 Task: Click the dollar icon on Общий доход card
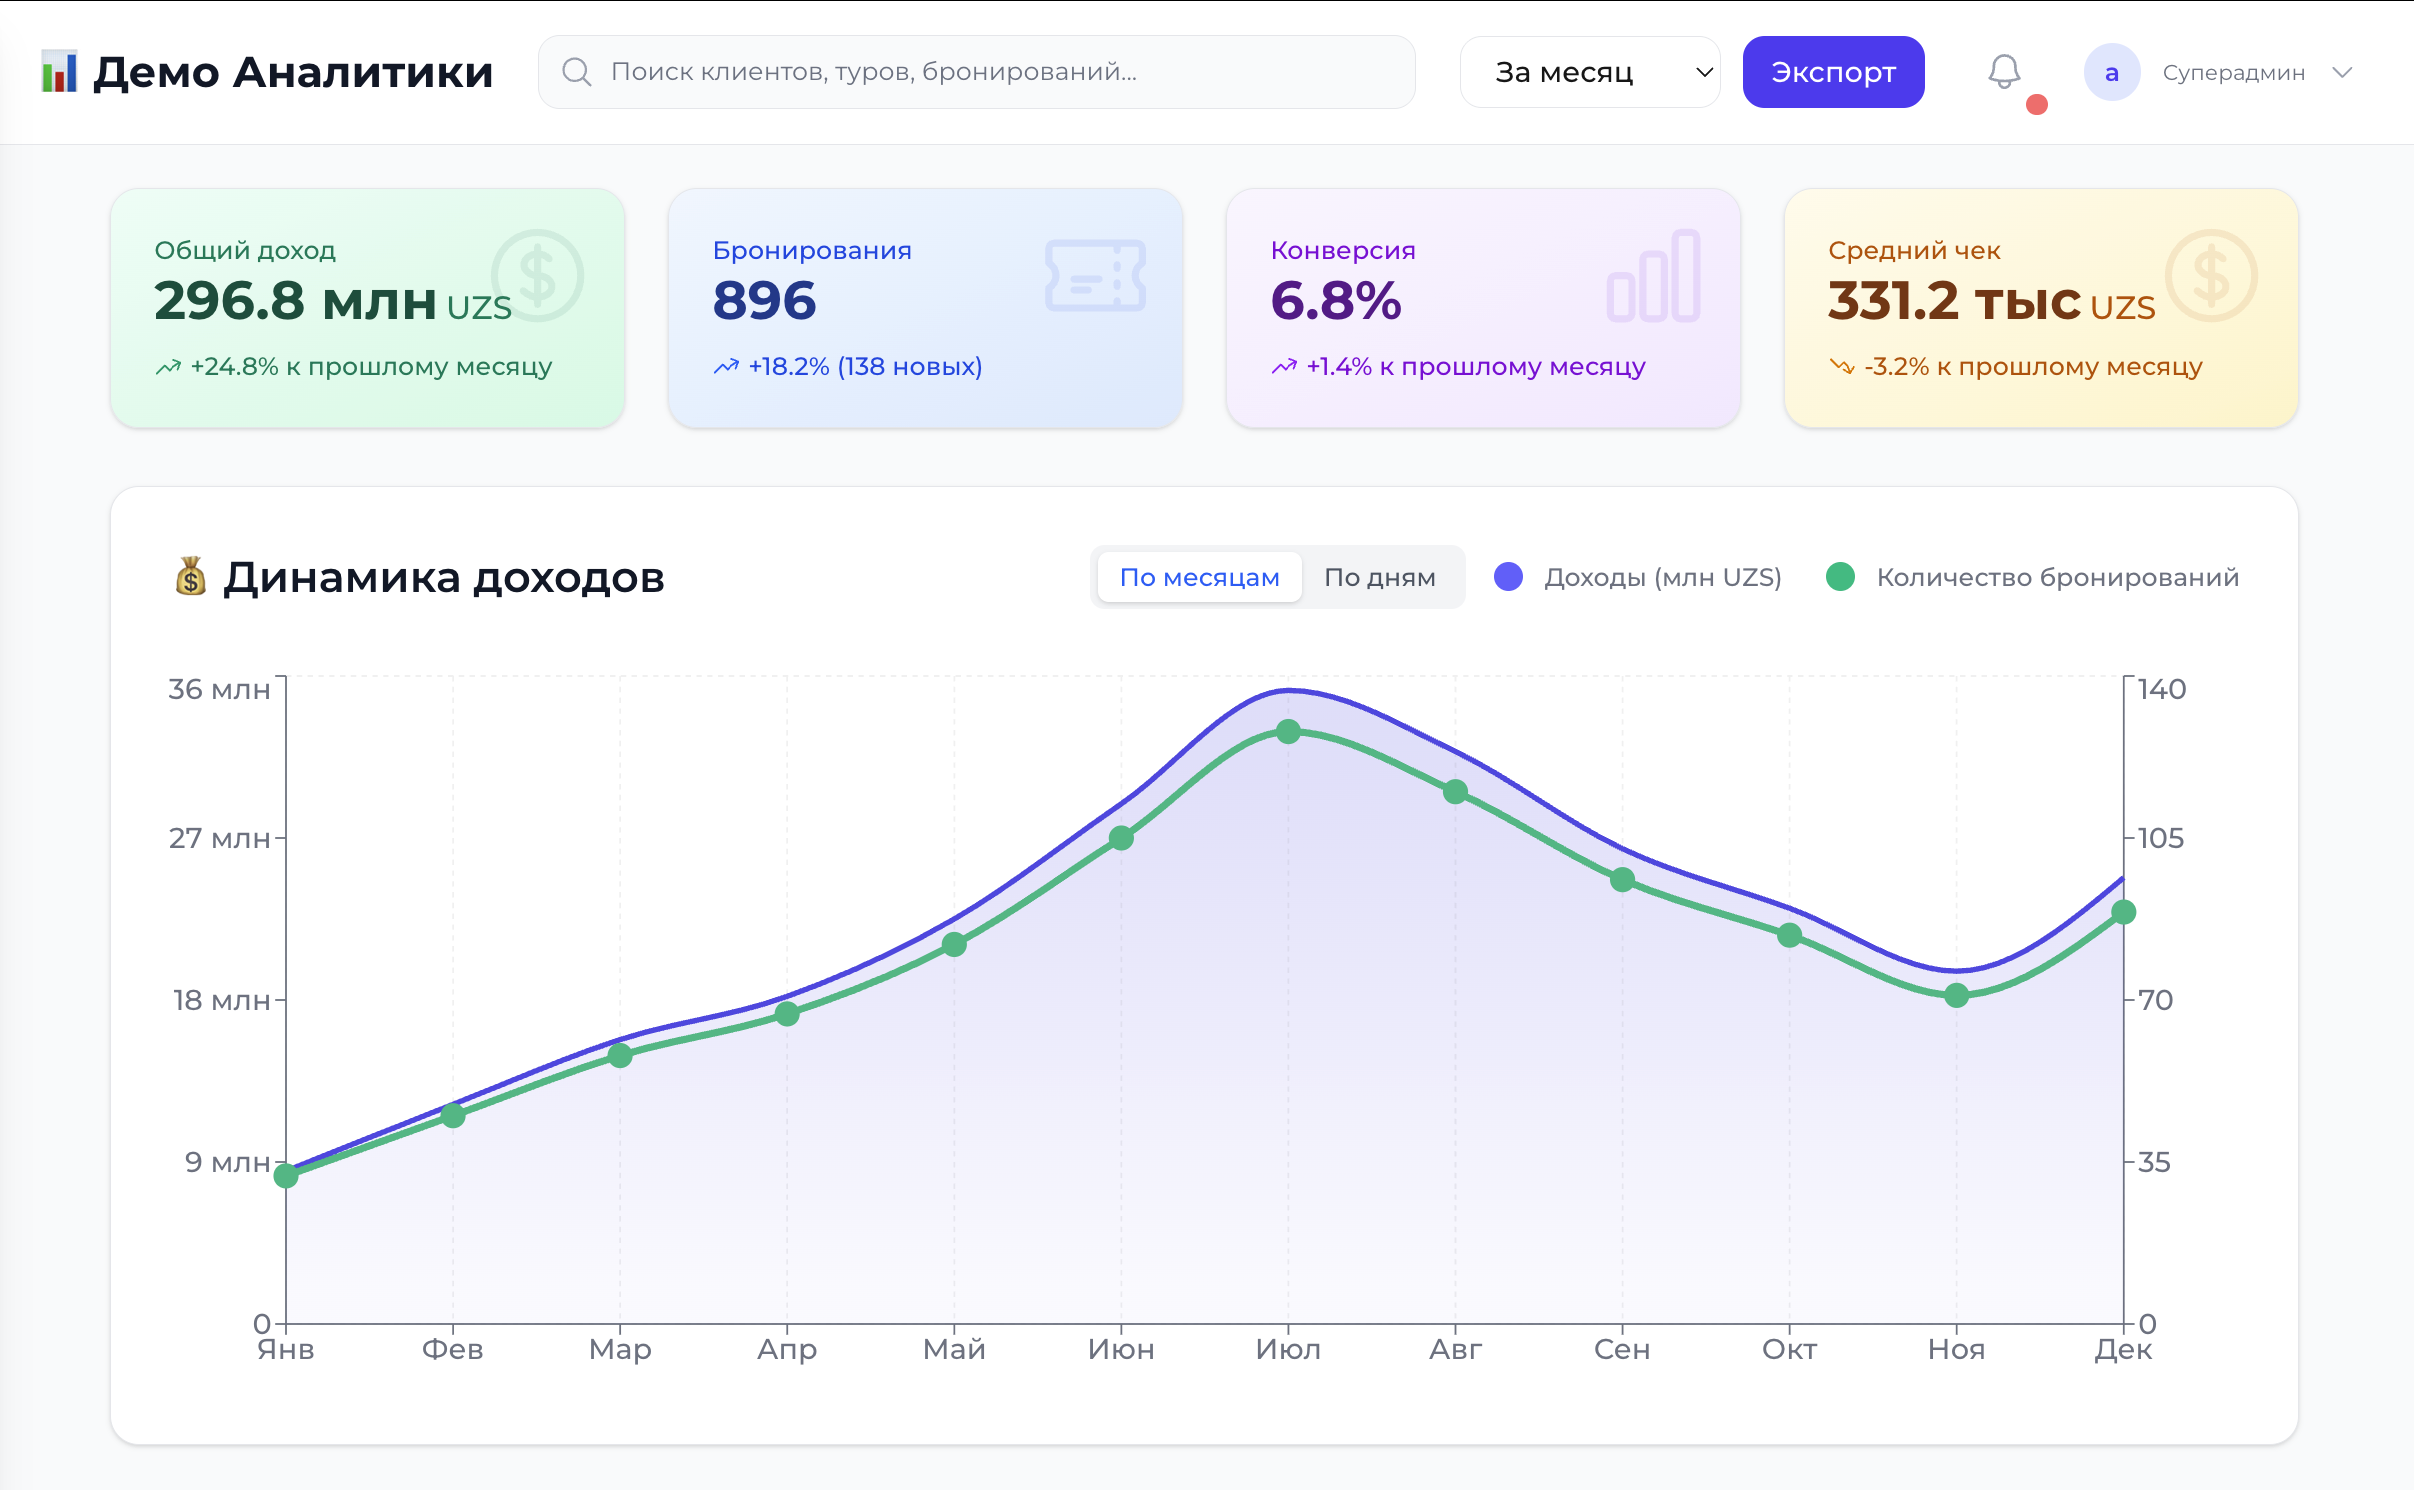pos(537,276)
